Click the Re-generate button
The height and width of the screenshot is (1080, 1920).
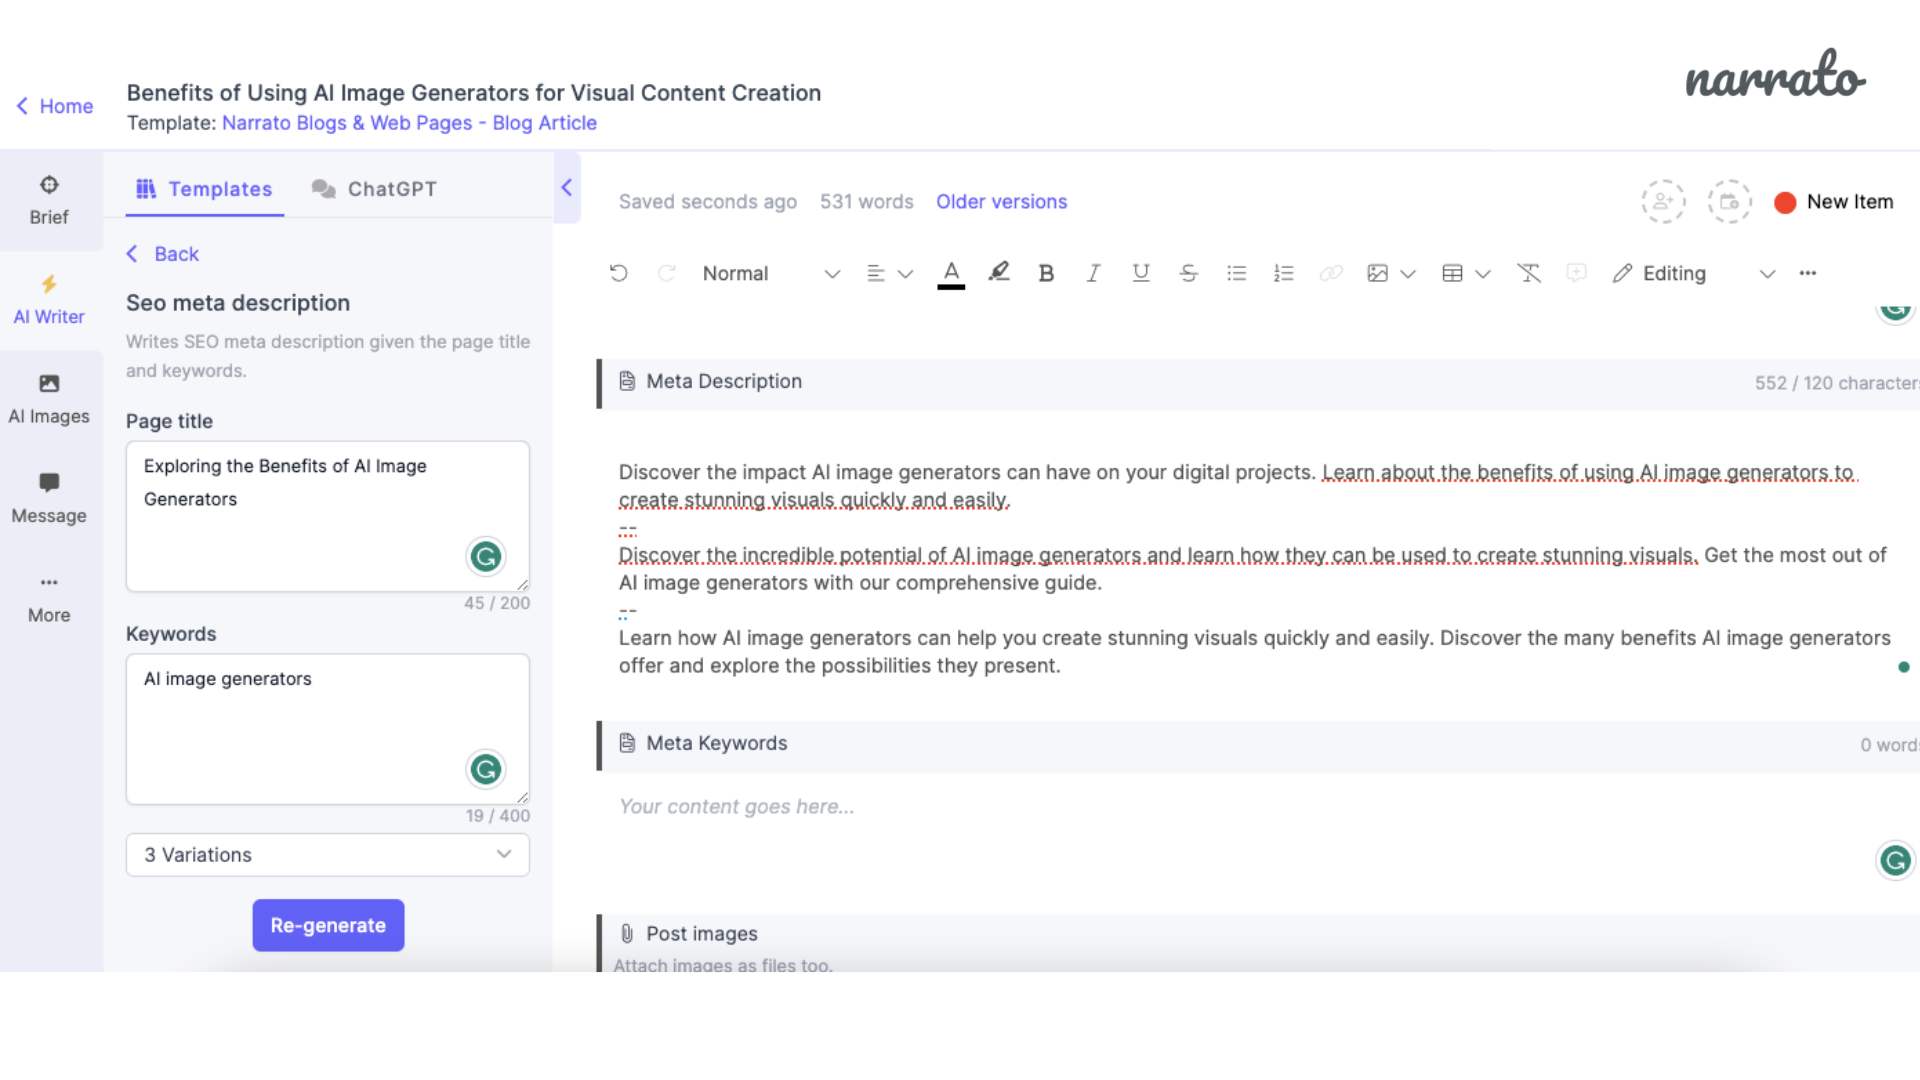point(328,925)
